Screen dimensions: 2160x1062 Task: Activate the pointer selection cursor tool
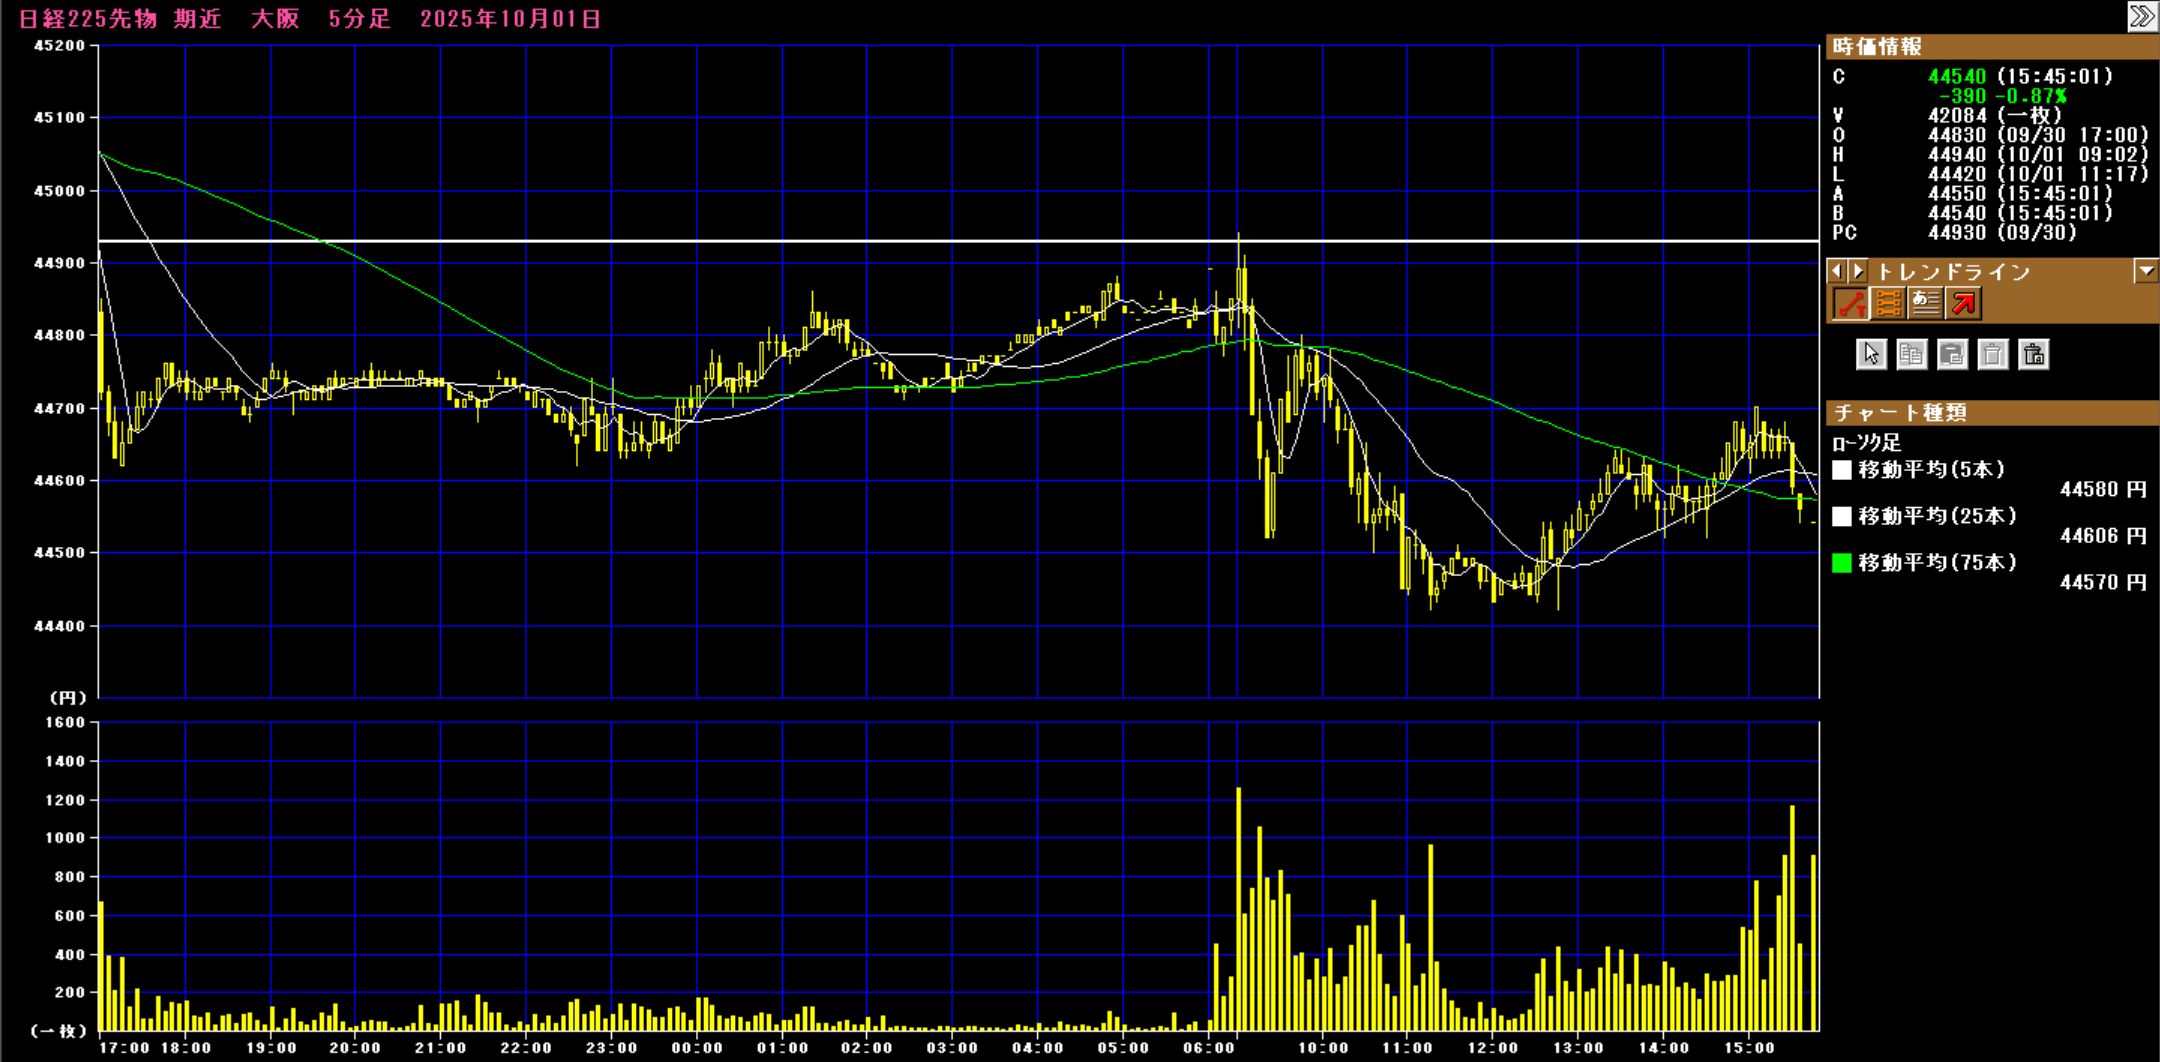click(1871, 354)
